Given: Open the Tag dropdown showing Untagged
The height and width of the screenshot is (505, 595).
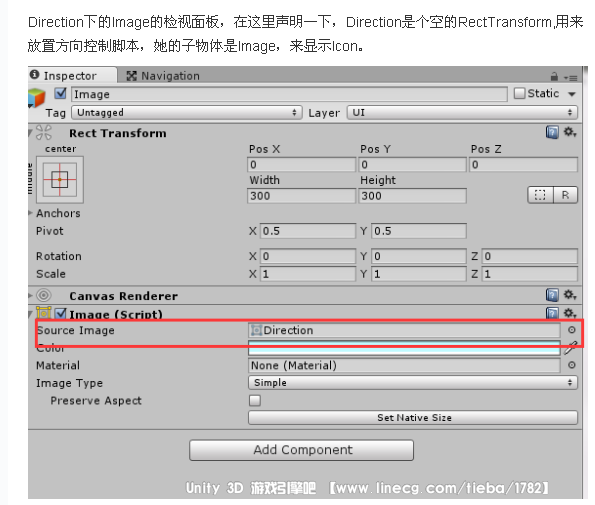Looking at the screenshot, I should click(x=187, y=113).
